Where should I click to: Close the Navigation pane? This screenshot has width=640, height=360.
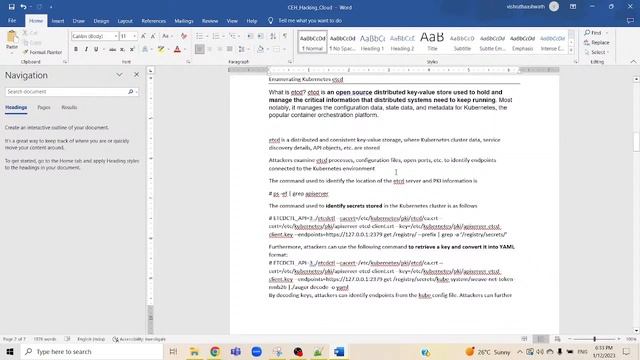point(136,75)
